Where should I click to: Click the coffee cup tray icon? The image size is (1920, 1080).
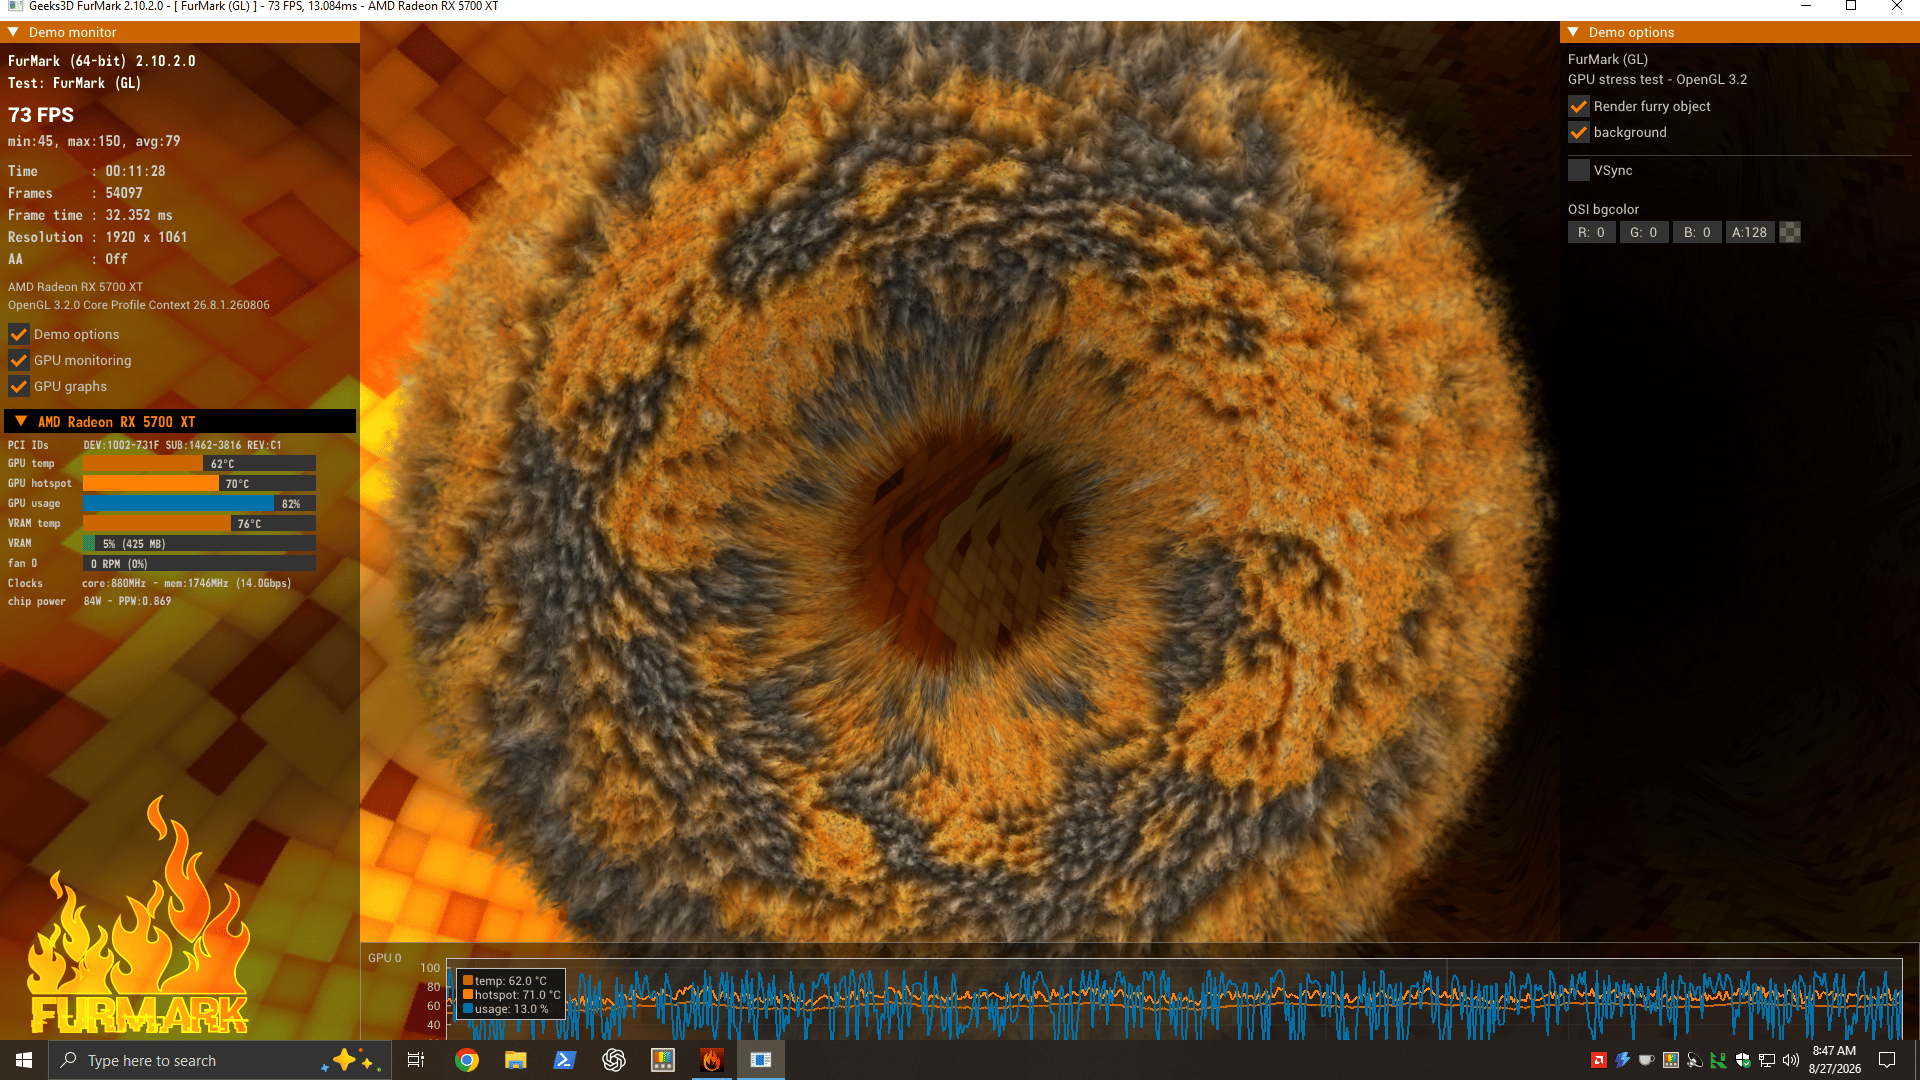(x=1646, y=1060)
